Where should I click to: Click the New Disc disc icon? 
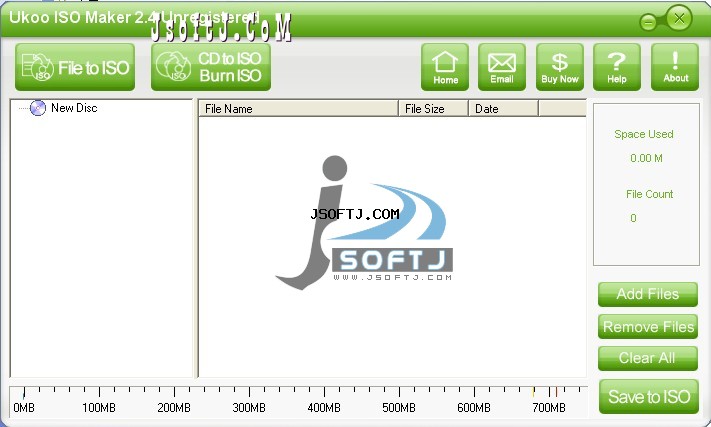[38, 108]
